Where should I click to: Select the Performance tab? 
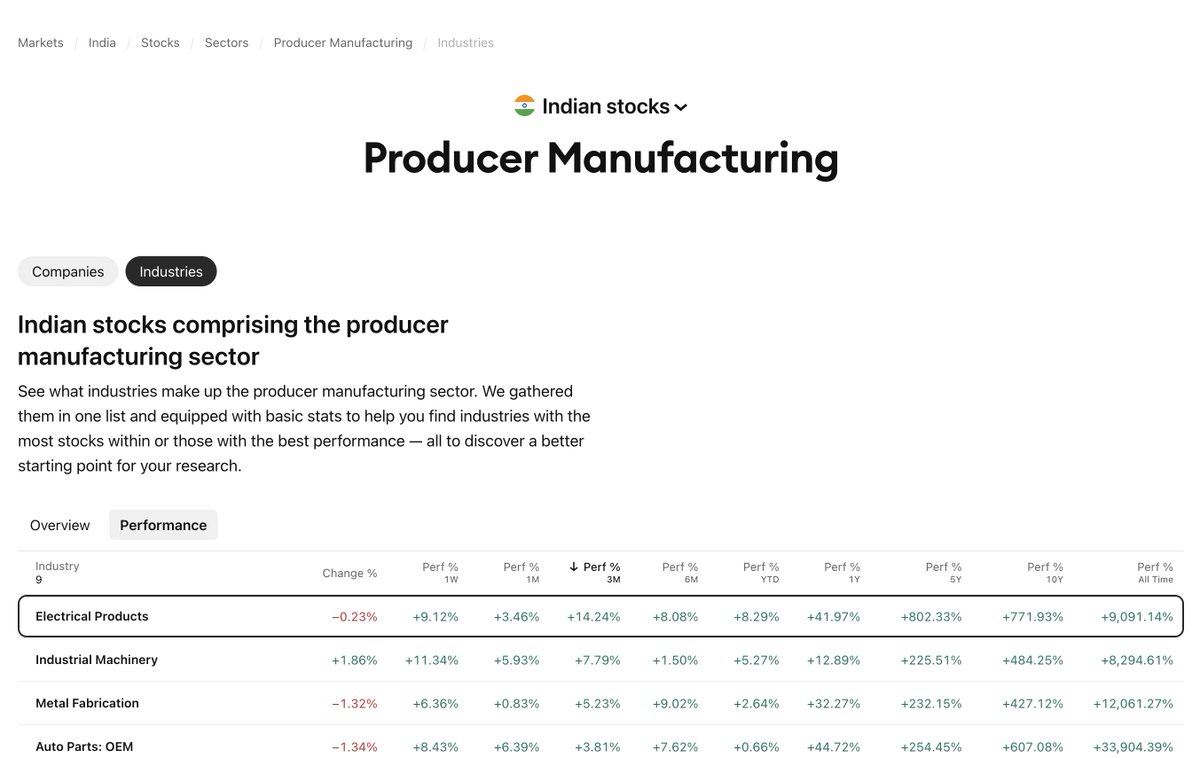(163, 525)
